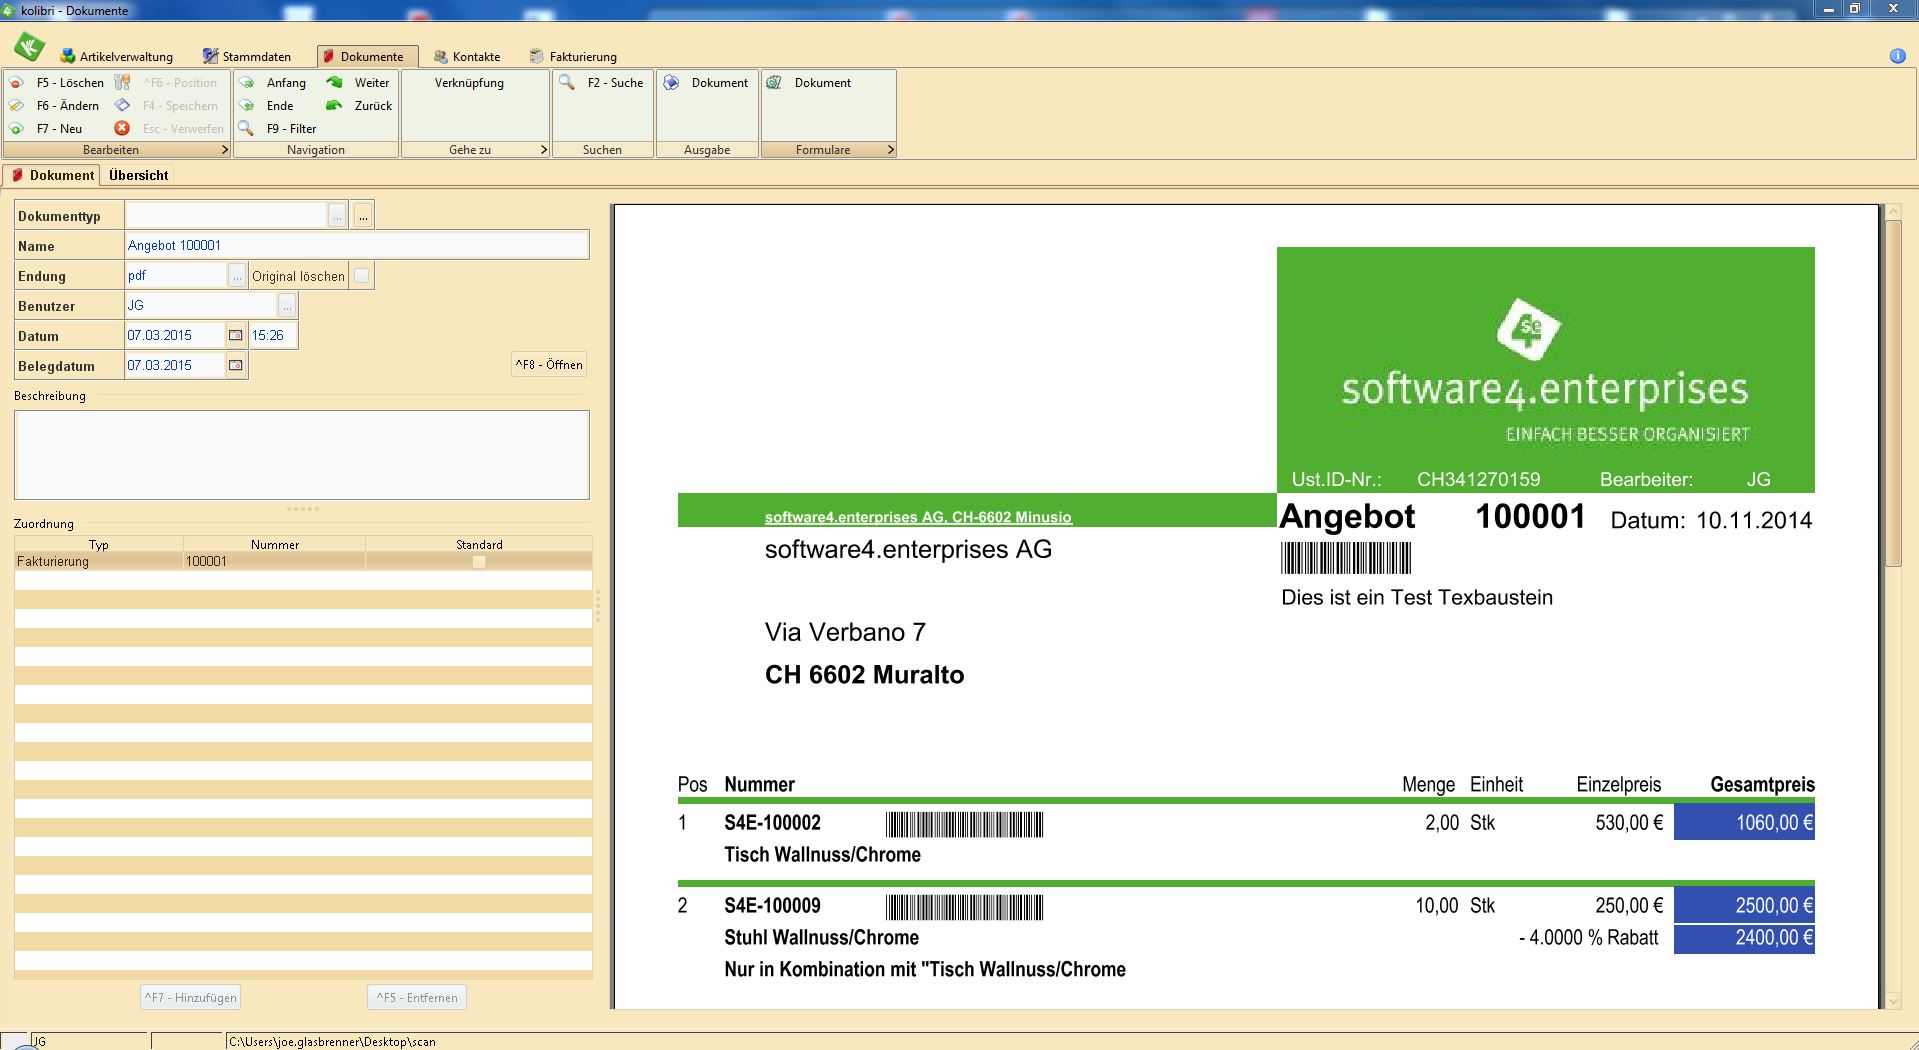The image size is (1919, 1050).
Task: Click ^F5 - Entfernen button
Action: pos(417,997)
